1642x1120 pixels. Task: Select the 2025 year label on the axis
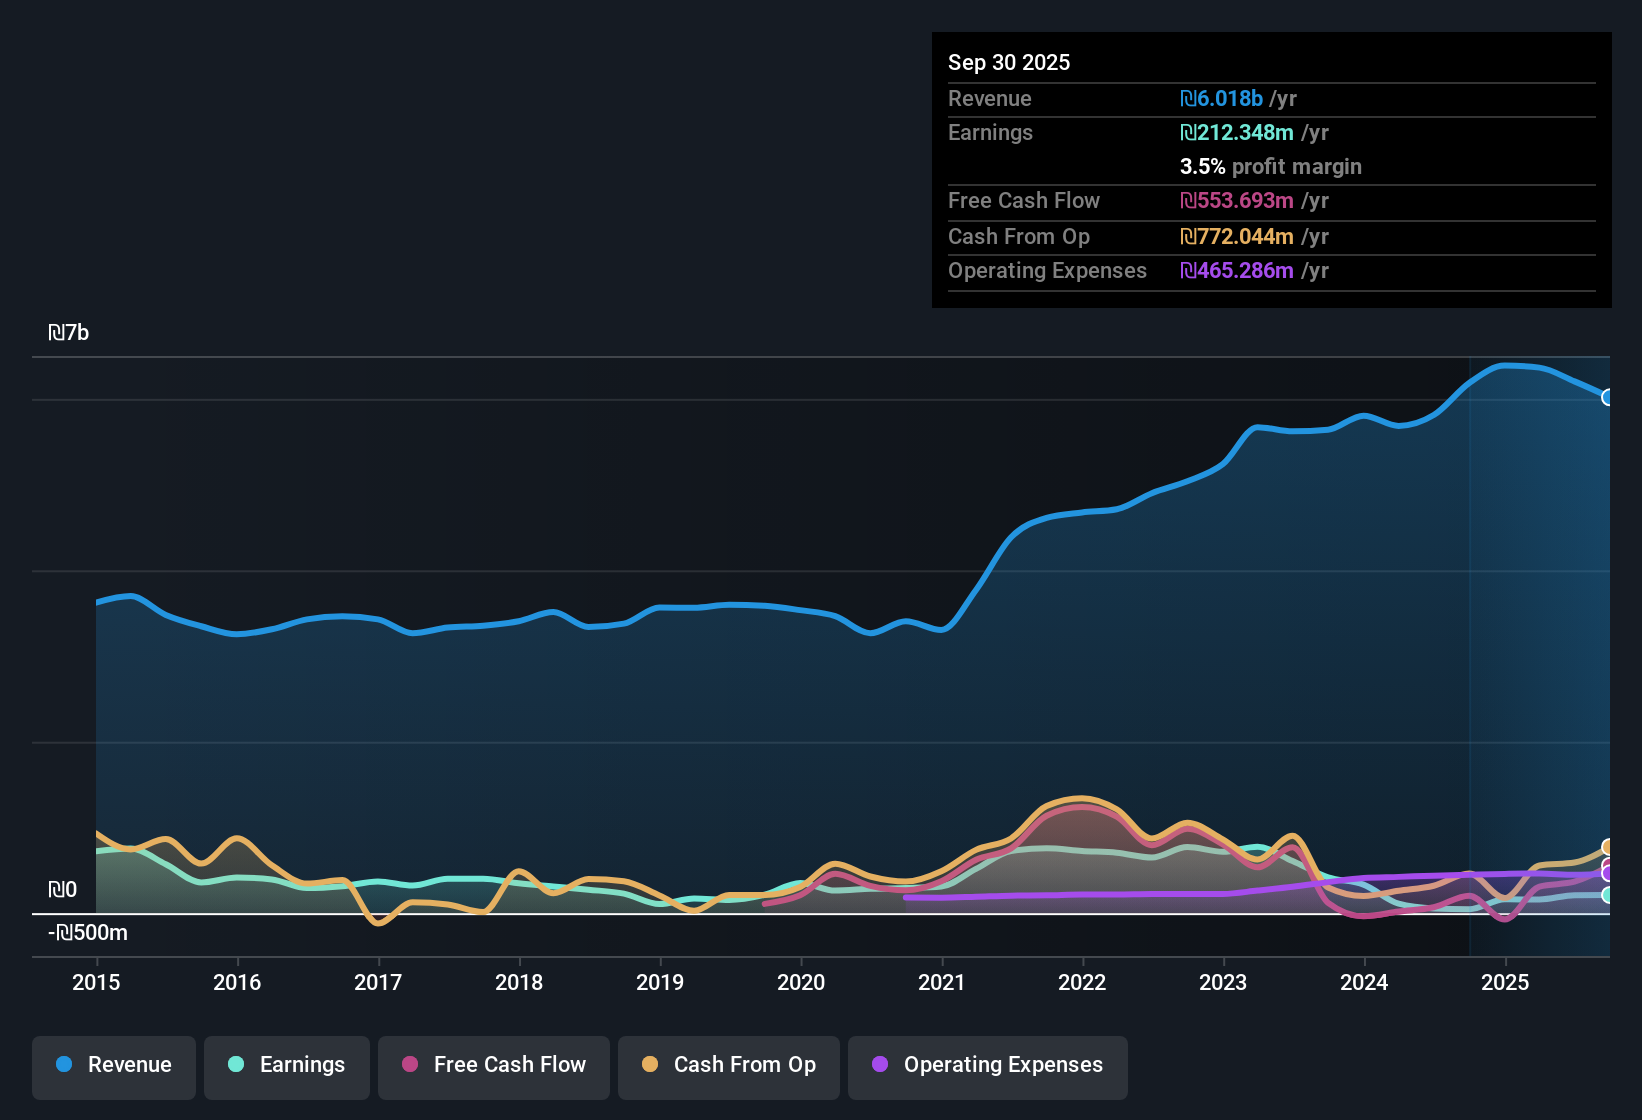[x=1506, y=983]
